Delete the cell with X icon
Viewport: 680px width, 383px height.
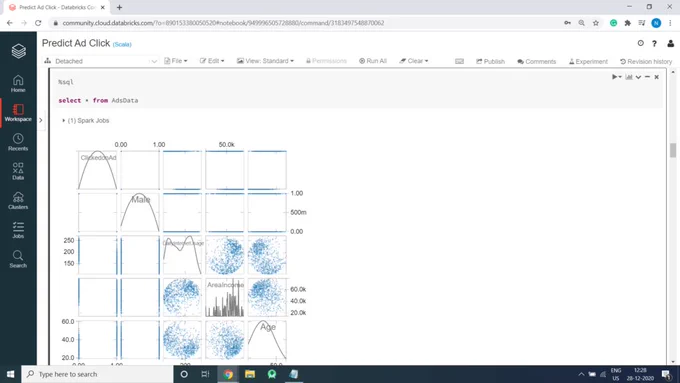click(x=657, y=77)
